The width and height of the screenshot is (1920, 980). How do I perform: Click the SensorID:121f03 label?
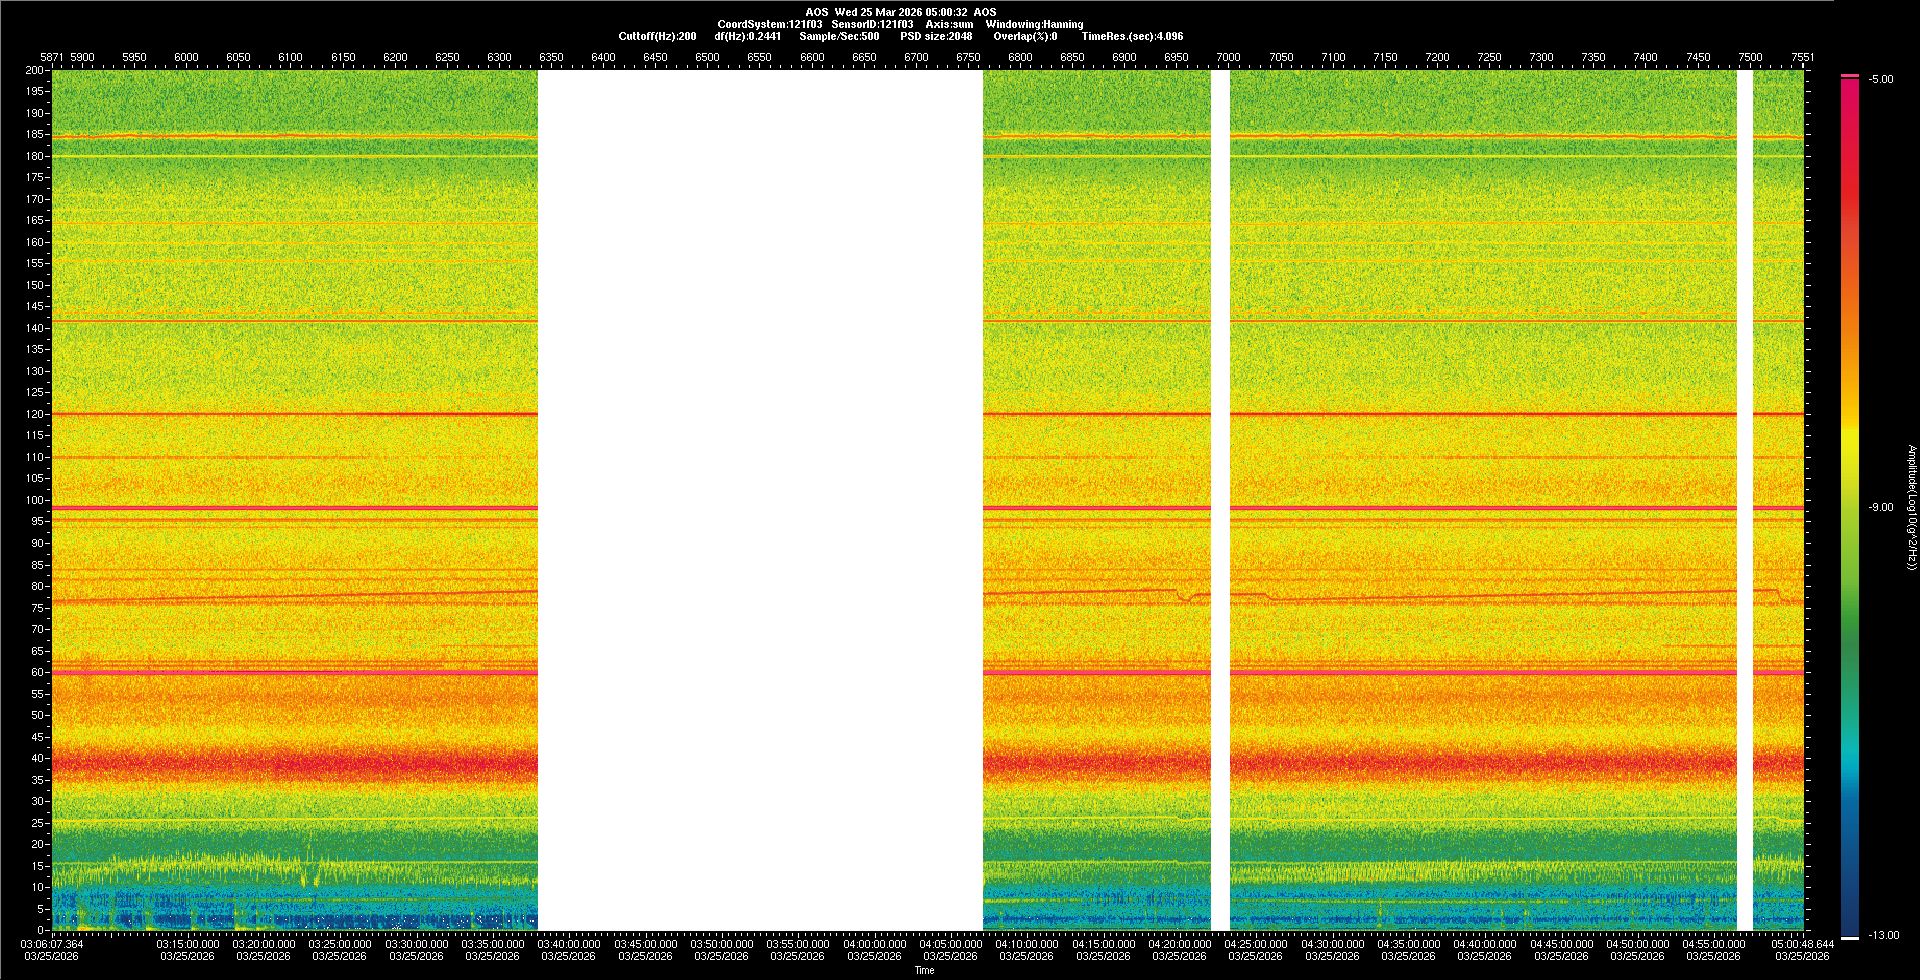coord(872,24)
